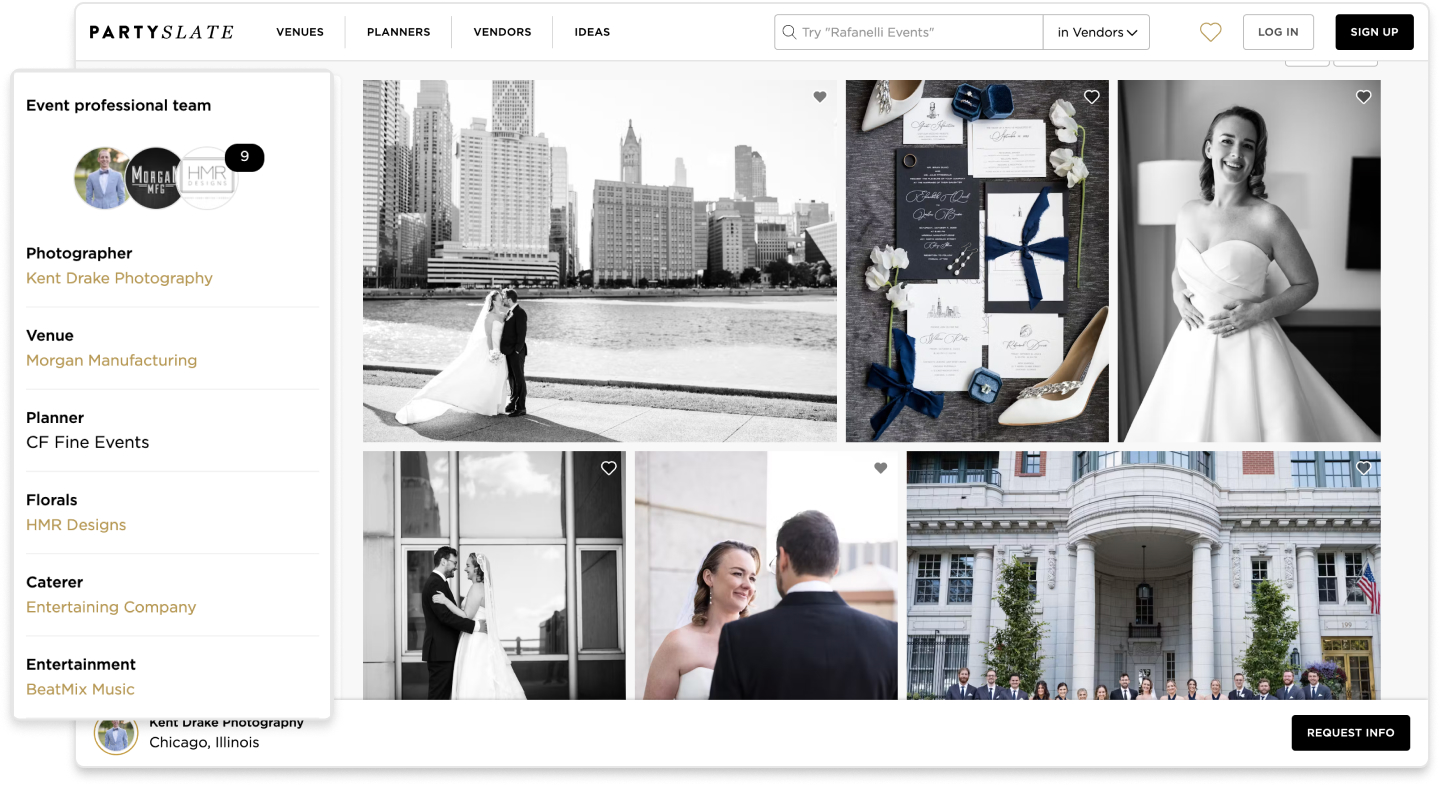Click the Request Info button
1440x786 pixels.
1350,733
